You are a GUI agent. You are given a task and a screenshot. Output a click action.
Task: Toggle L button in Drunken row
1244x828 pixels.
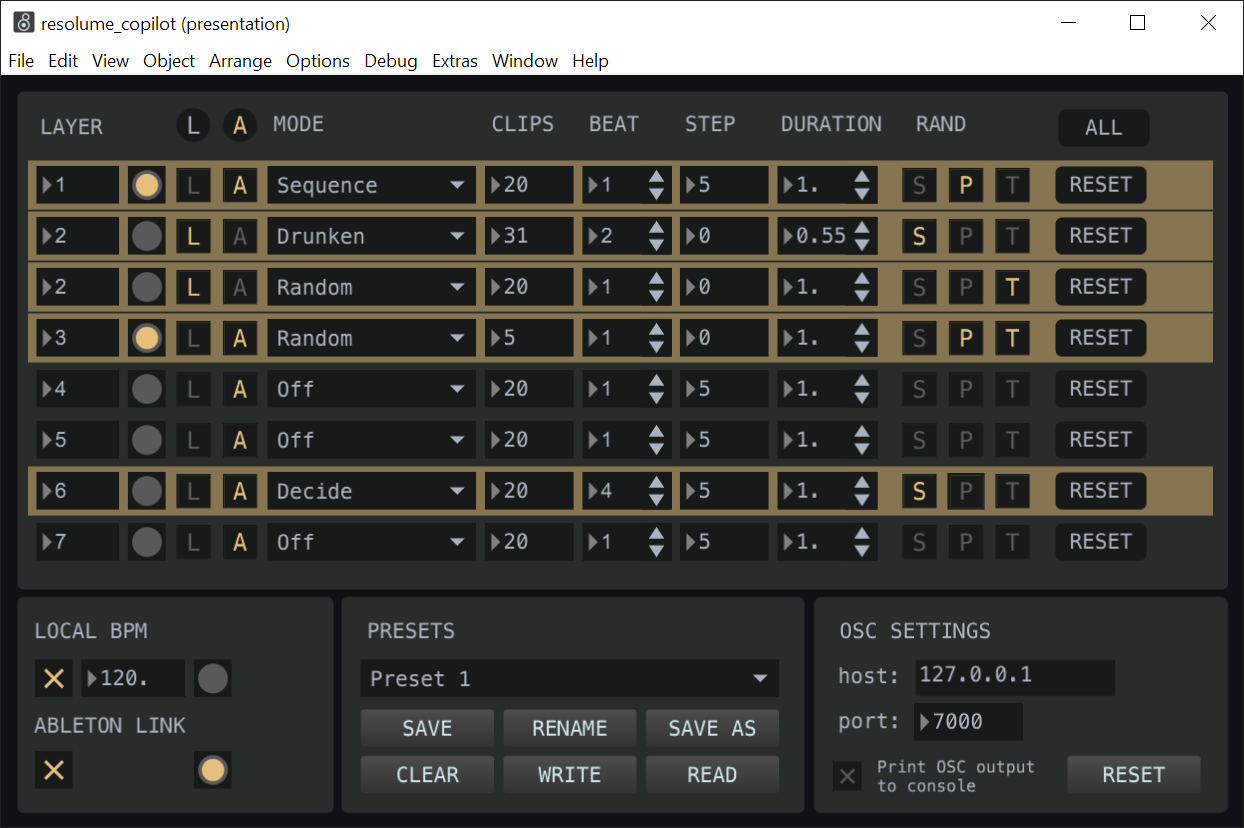tap(194, 236)
